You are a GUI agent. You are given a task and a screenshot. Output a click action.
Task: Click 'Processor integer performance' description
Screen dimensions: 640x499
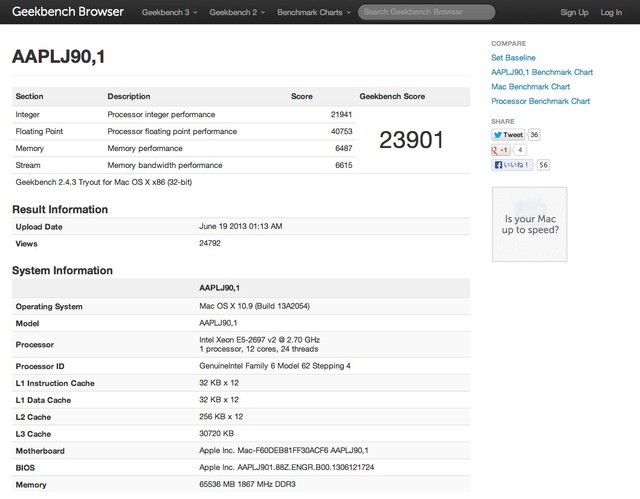tap(161, 115)
